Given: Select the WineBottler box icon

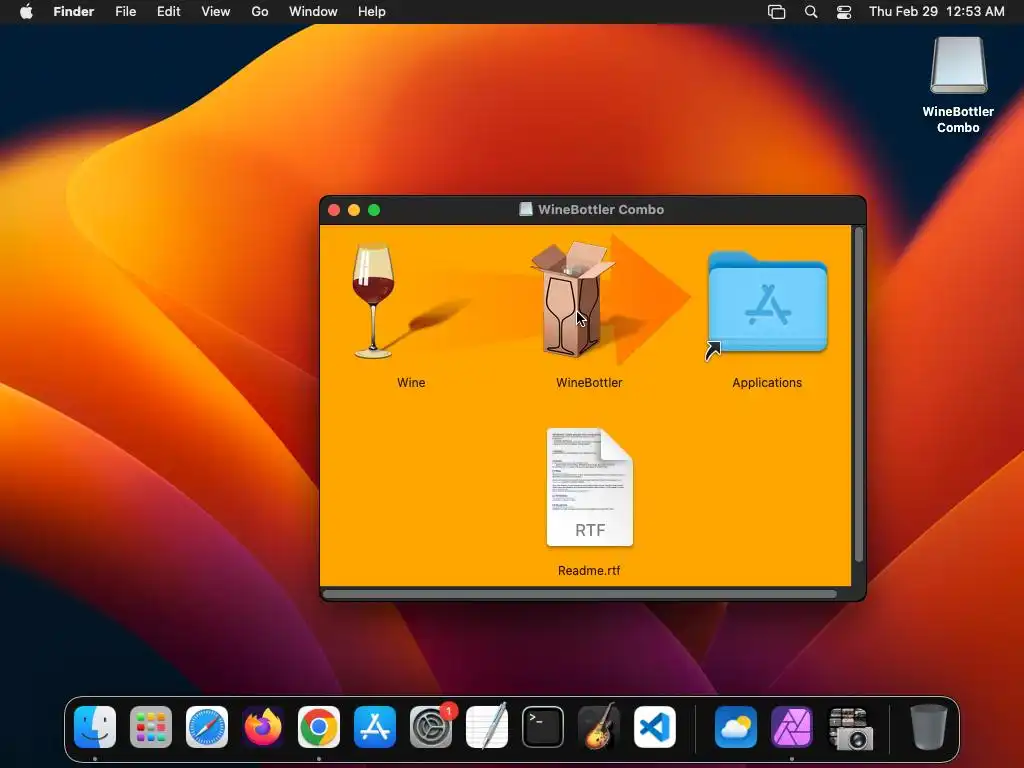Looking at the screenshot, I should click(572, 299).
